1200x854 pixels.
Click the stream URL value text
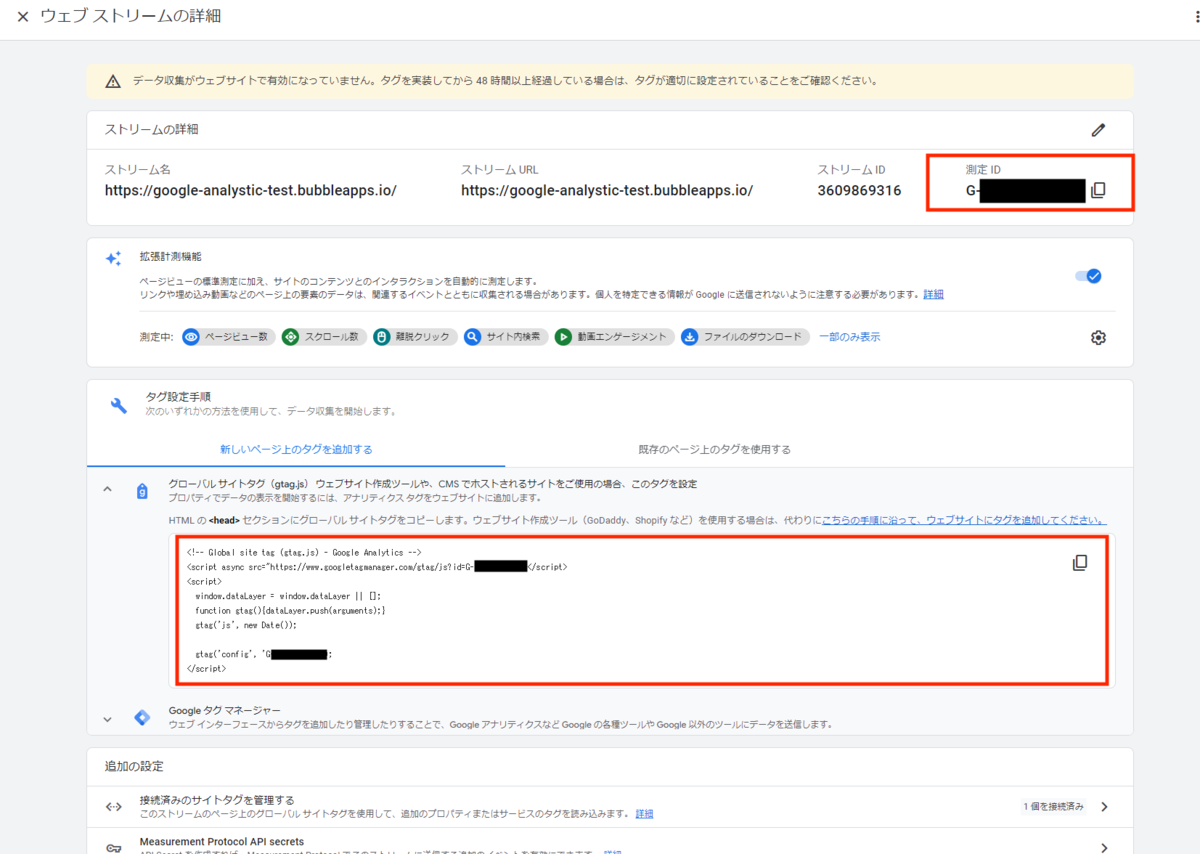click(x=607, y=190)
